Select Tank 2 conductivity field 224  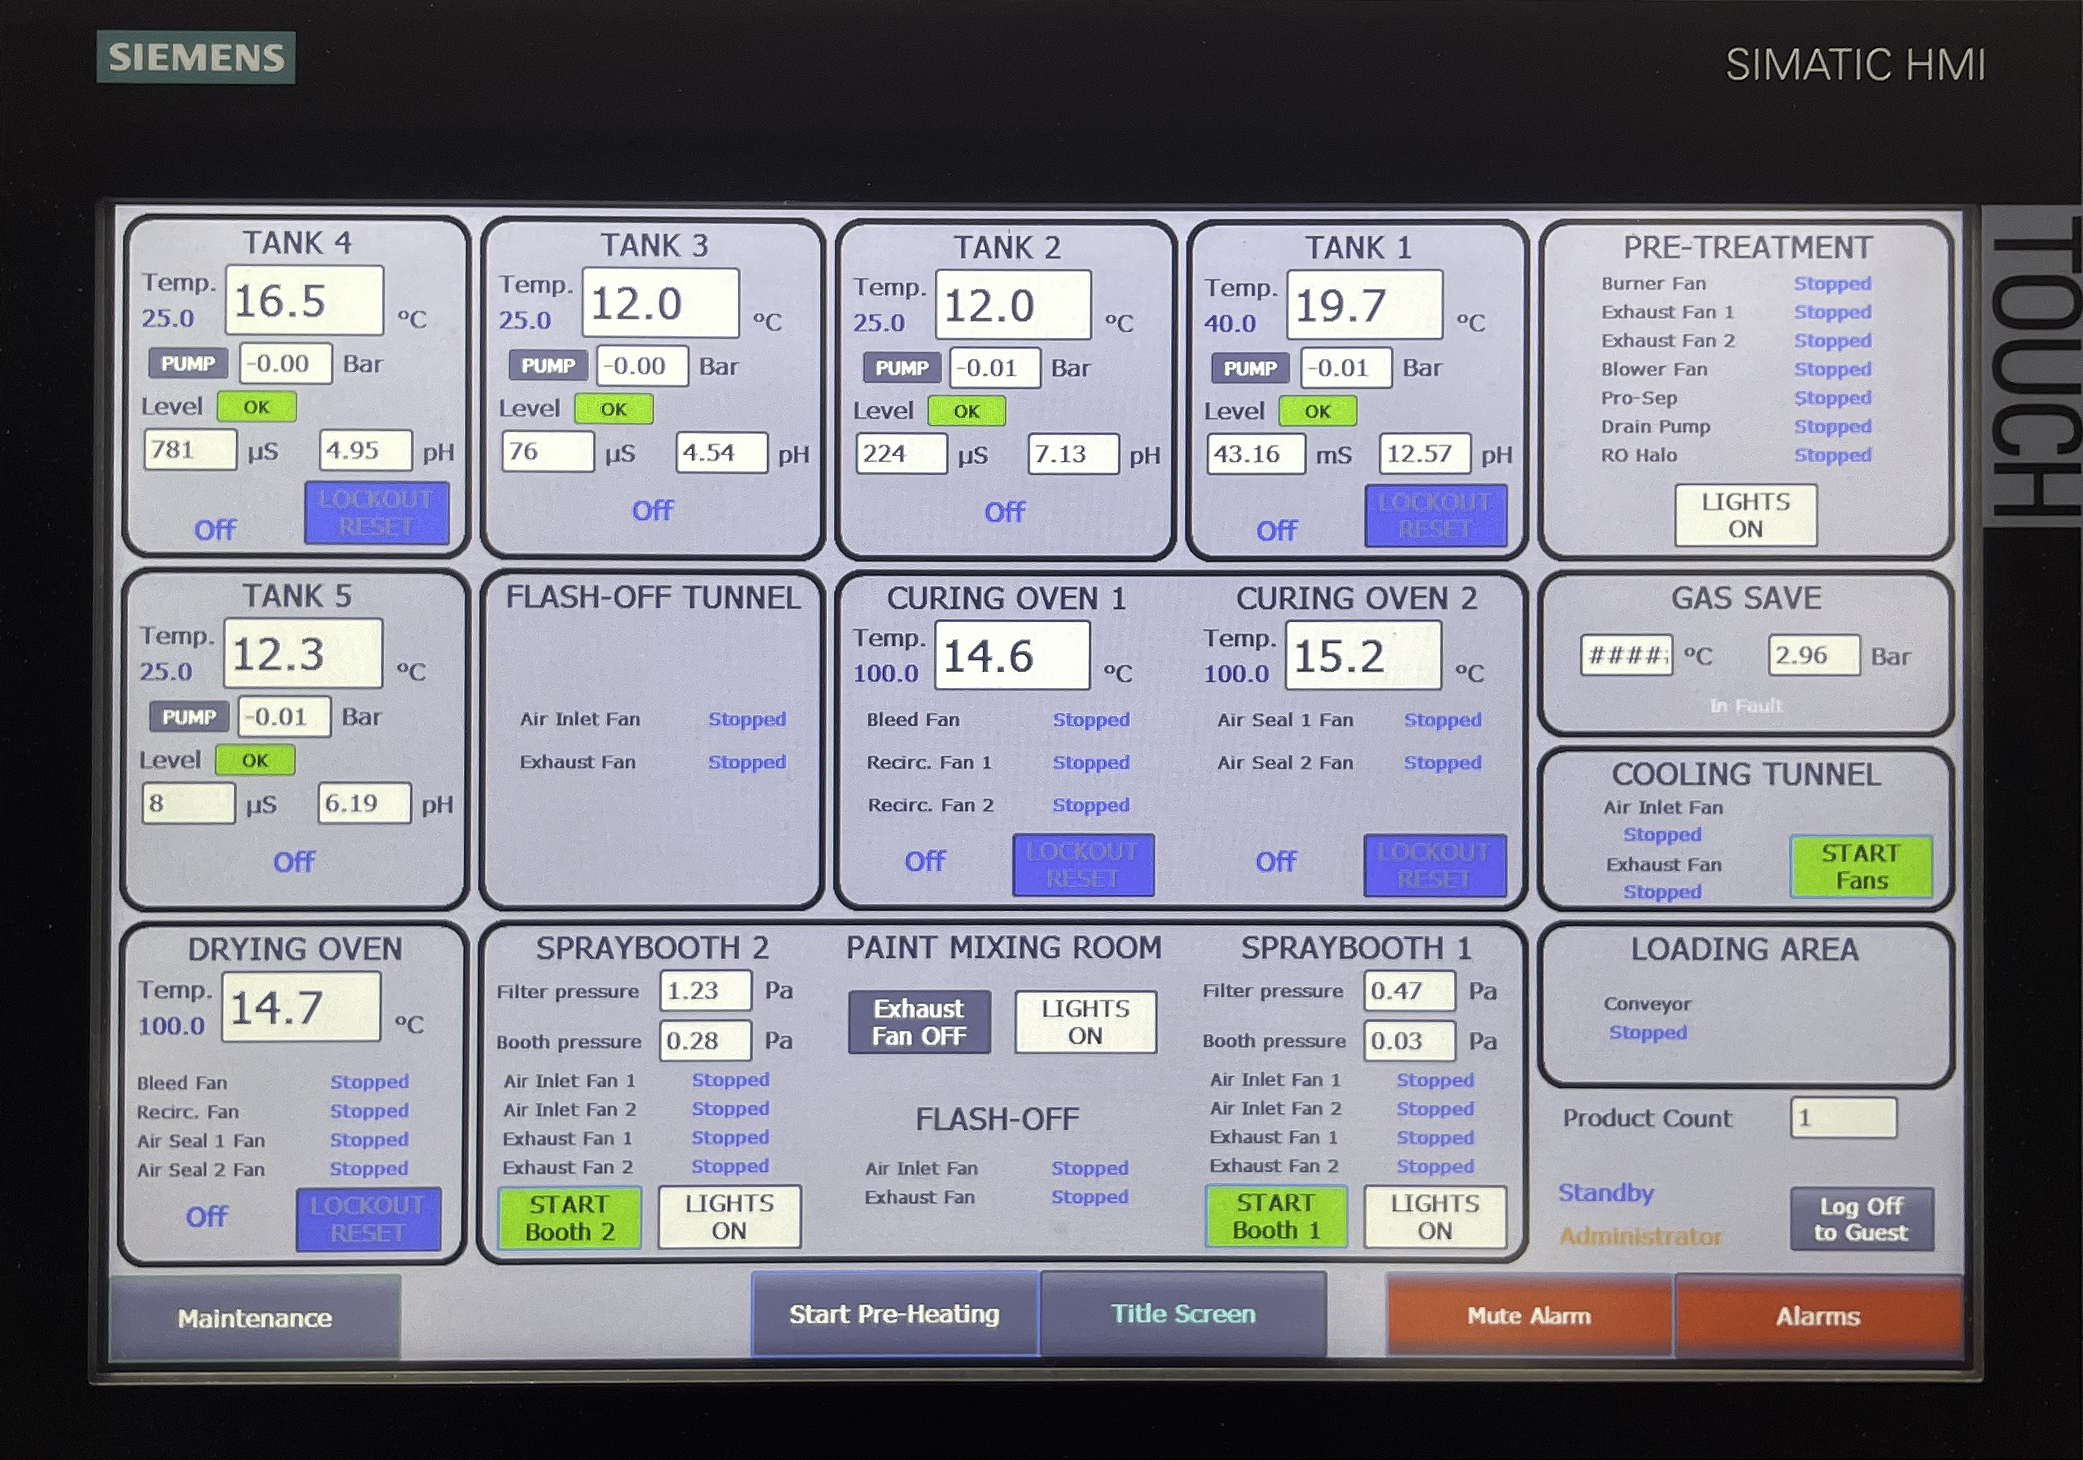(901, 454)
